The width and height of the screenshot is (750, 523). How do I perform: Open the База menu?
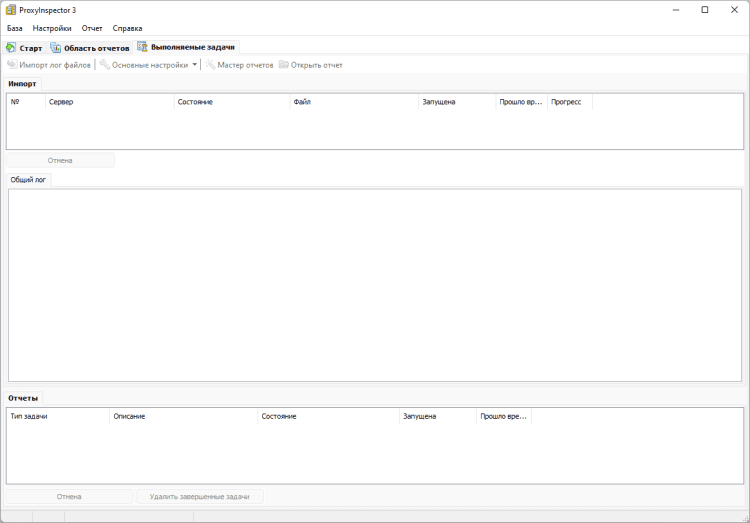coord(14,28)
